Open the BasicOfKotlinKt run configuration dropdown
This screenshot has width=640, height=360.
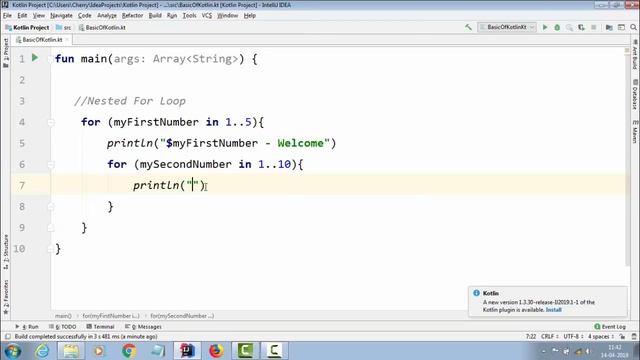[507, 27]
